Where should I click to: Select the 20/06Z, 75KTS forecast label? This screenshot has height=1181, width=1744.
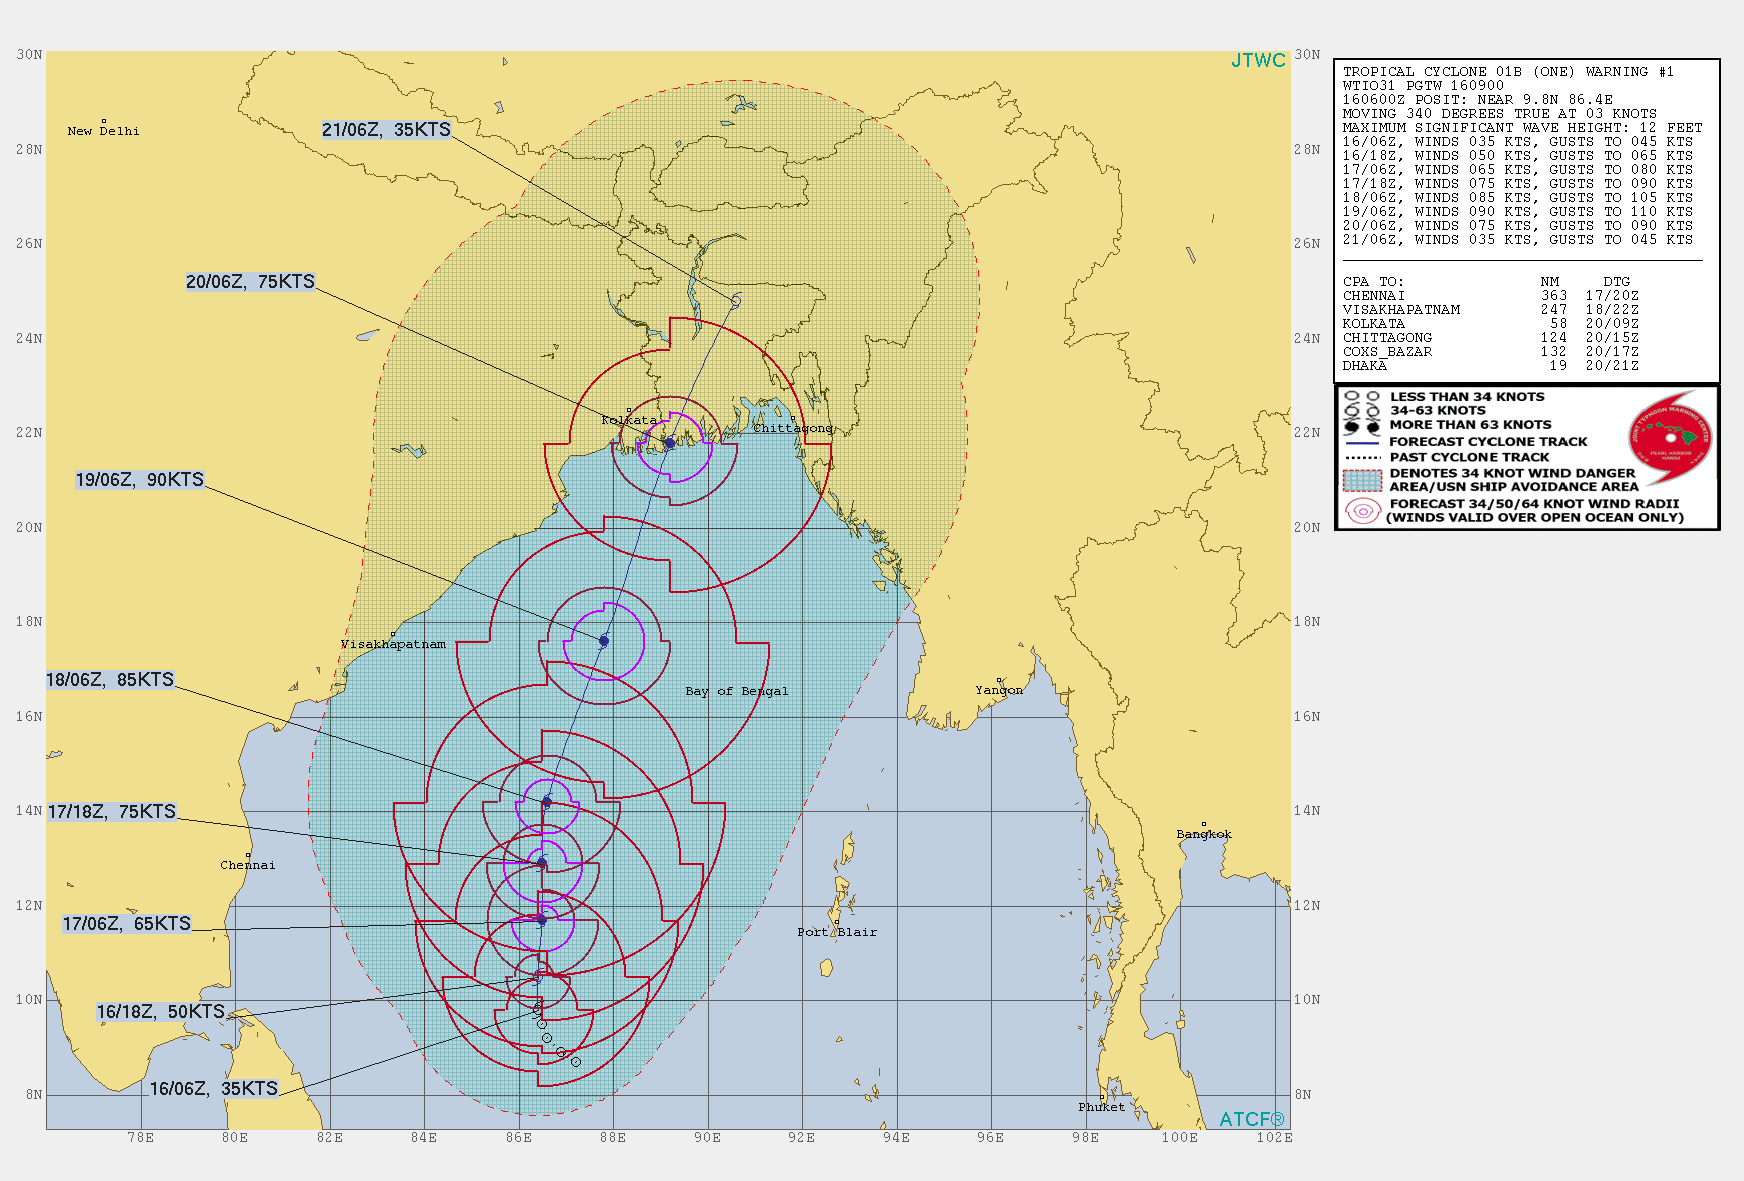250,282
